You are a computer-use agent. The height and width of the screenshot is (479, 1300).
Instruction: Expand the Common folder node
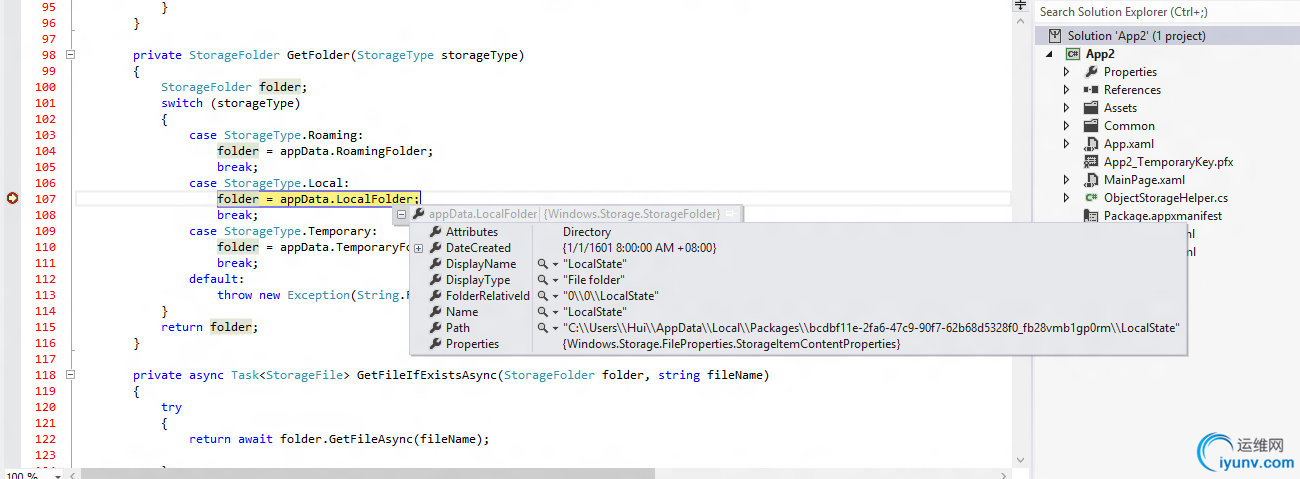(x=1067, y=126)
